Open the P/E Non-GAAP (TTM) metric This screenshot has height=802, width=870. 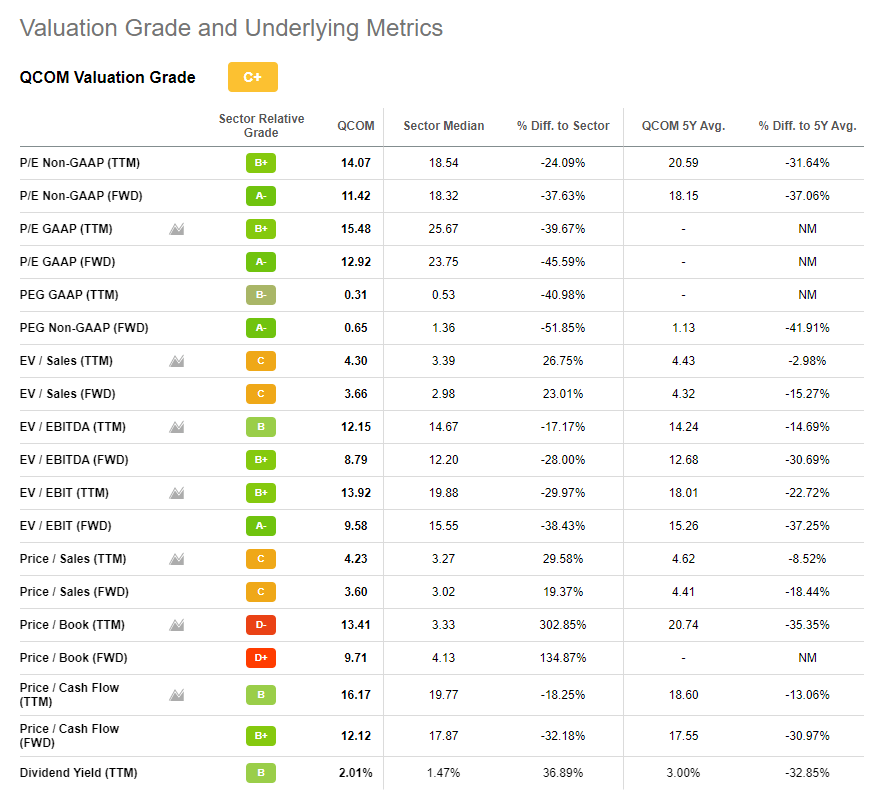(80, 163)
